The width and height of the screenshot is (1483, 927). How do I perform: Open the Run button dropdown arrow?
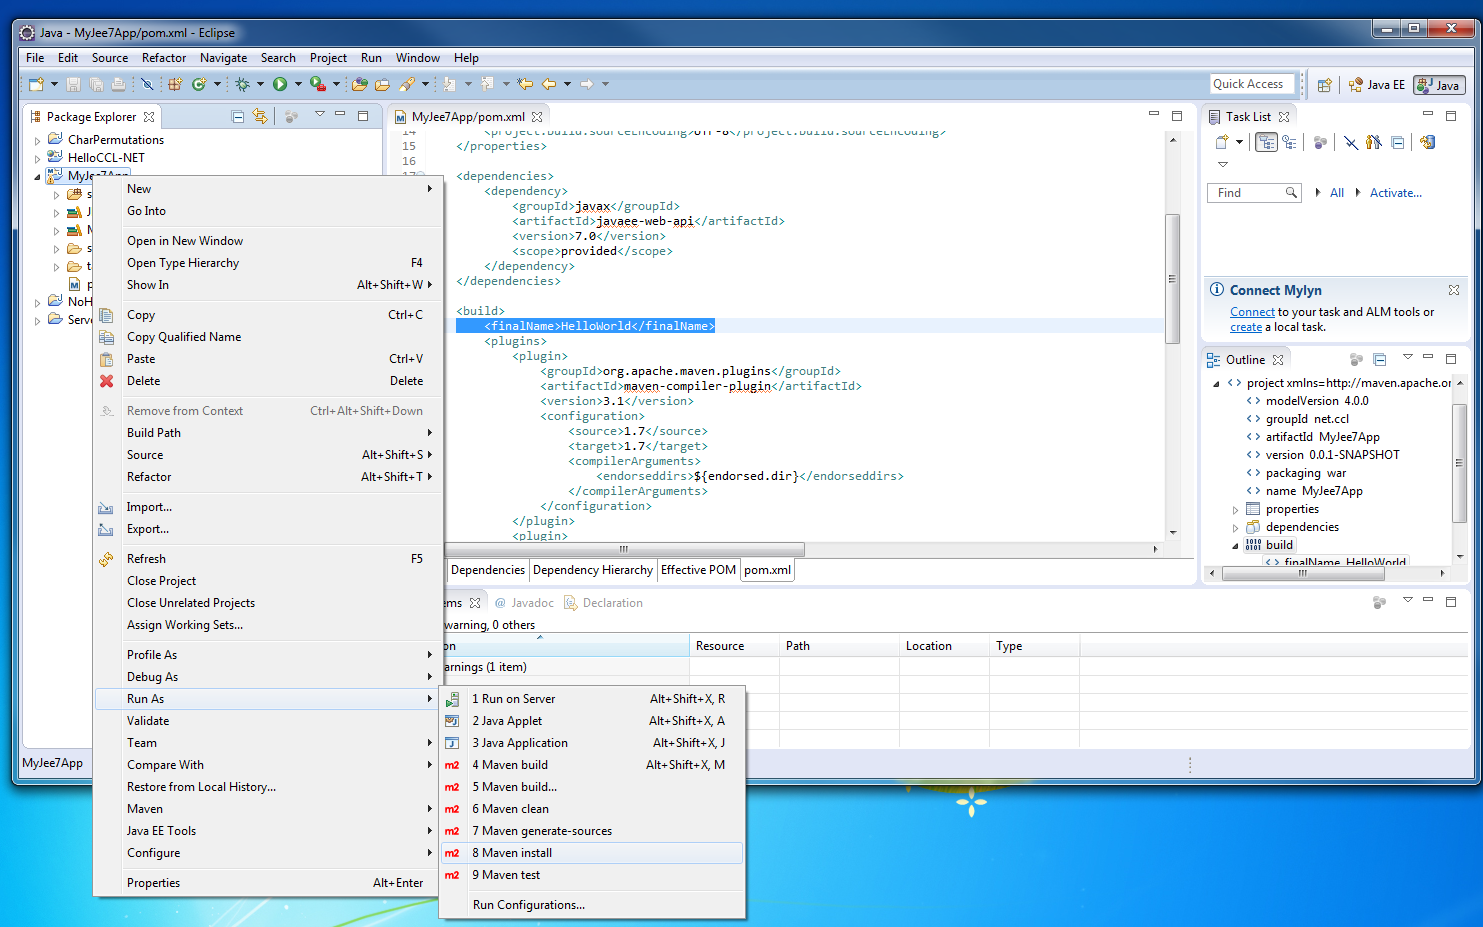(x=298, y=85)
